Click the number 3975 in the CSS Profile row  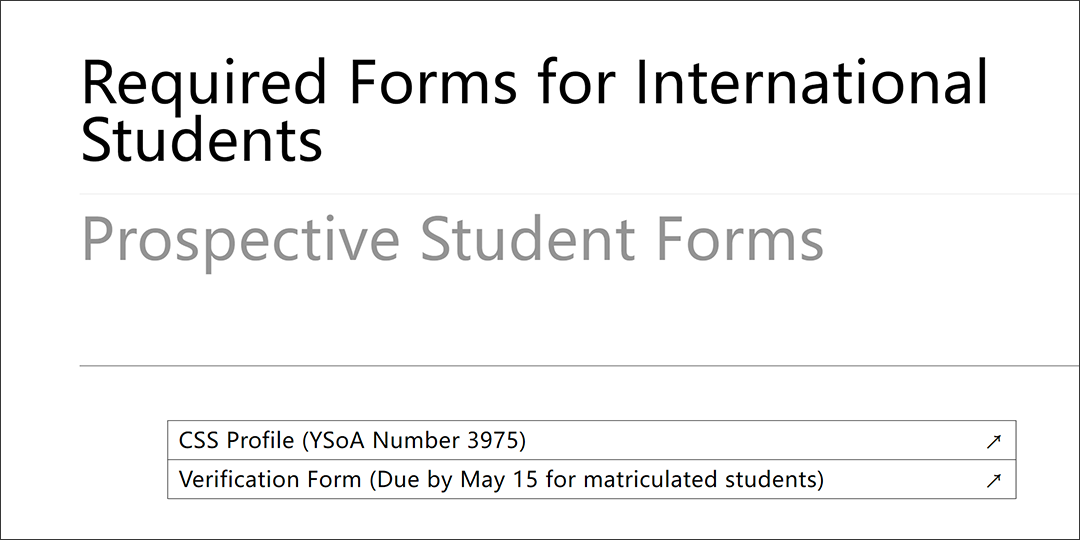click(492, 440)
